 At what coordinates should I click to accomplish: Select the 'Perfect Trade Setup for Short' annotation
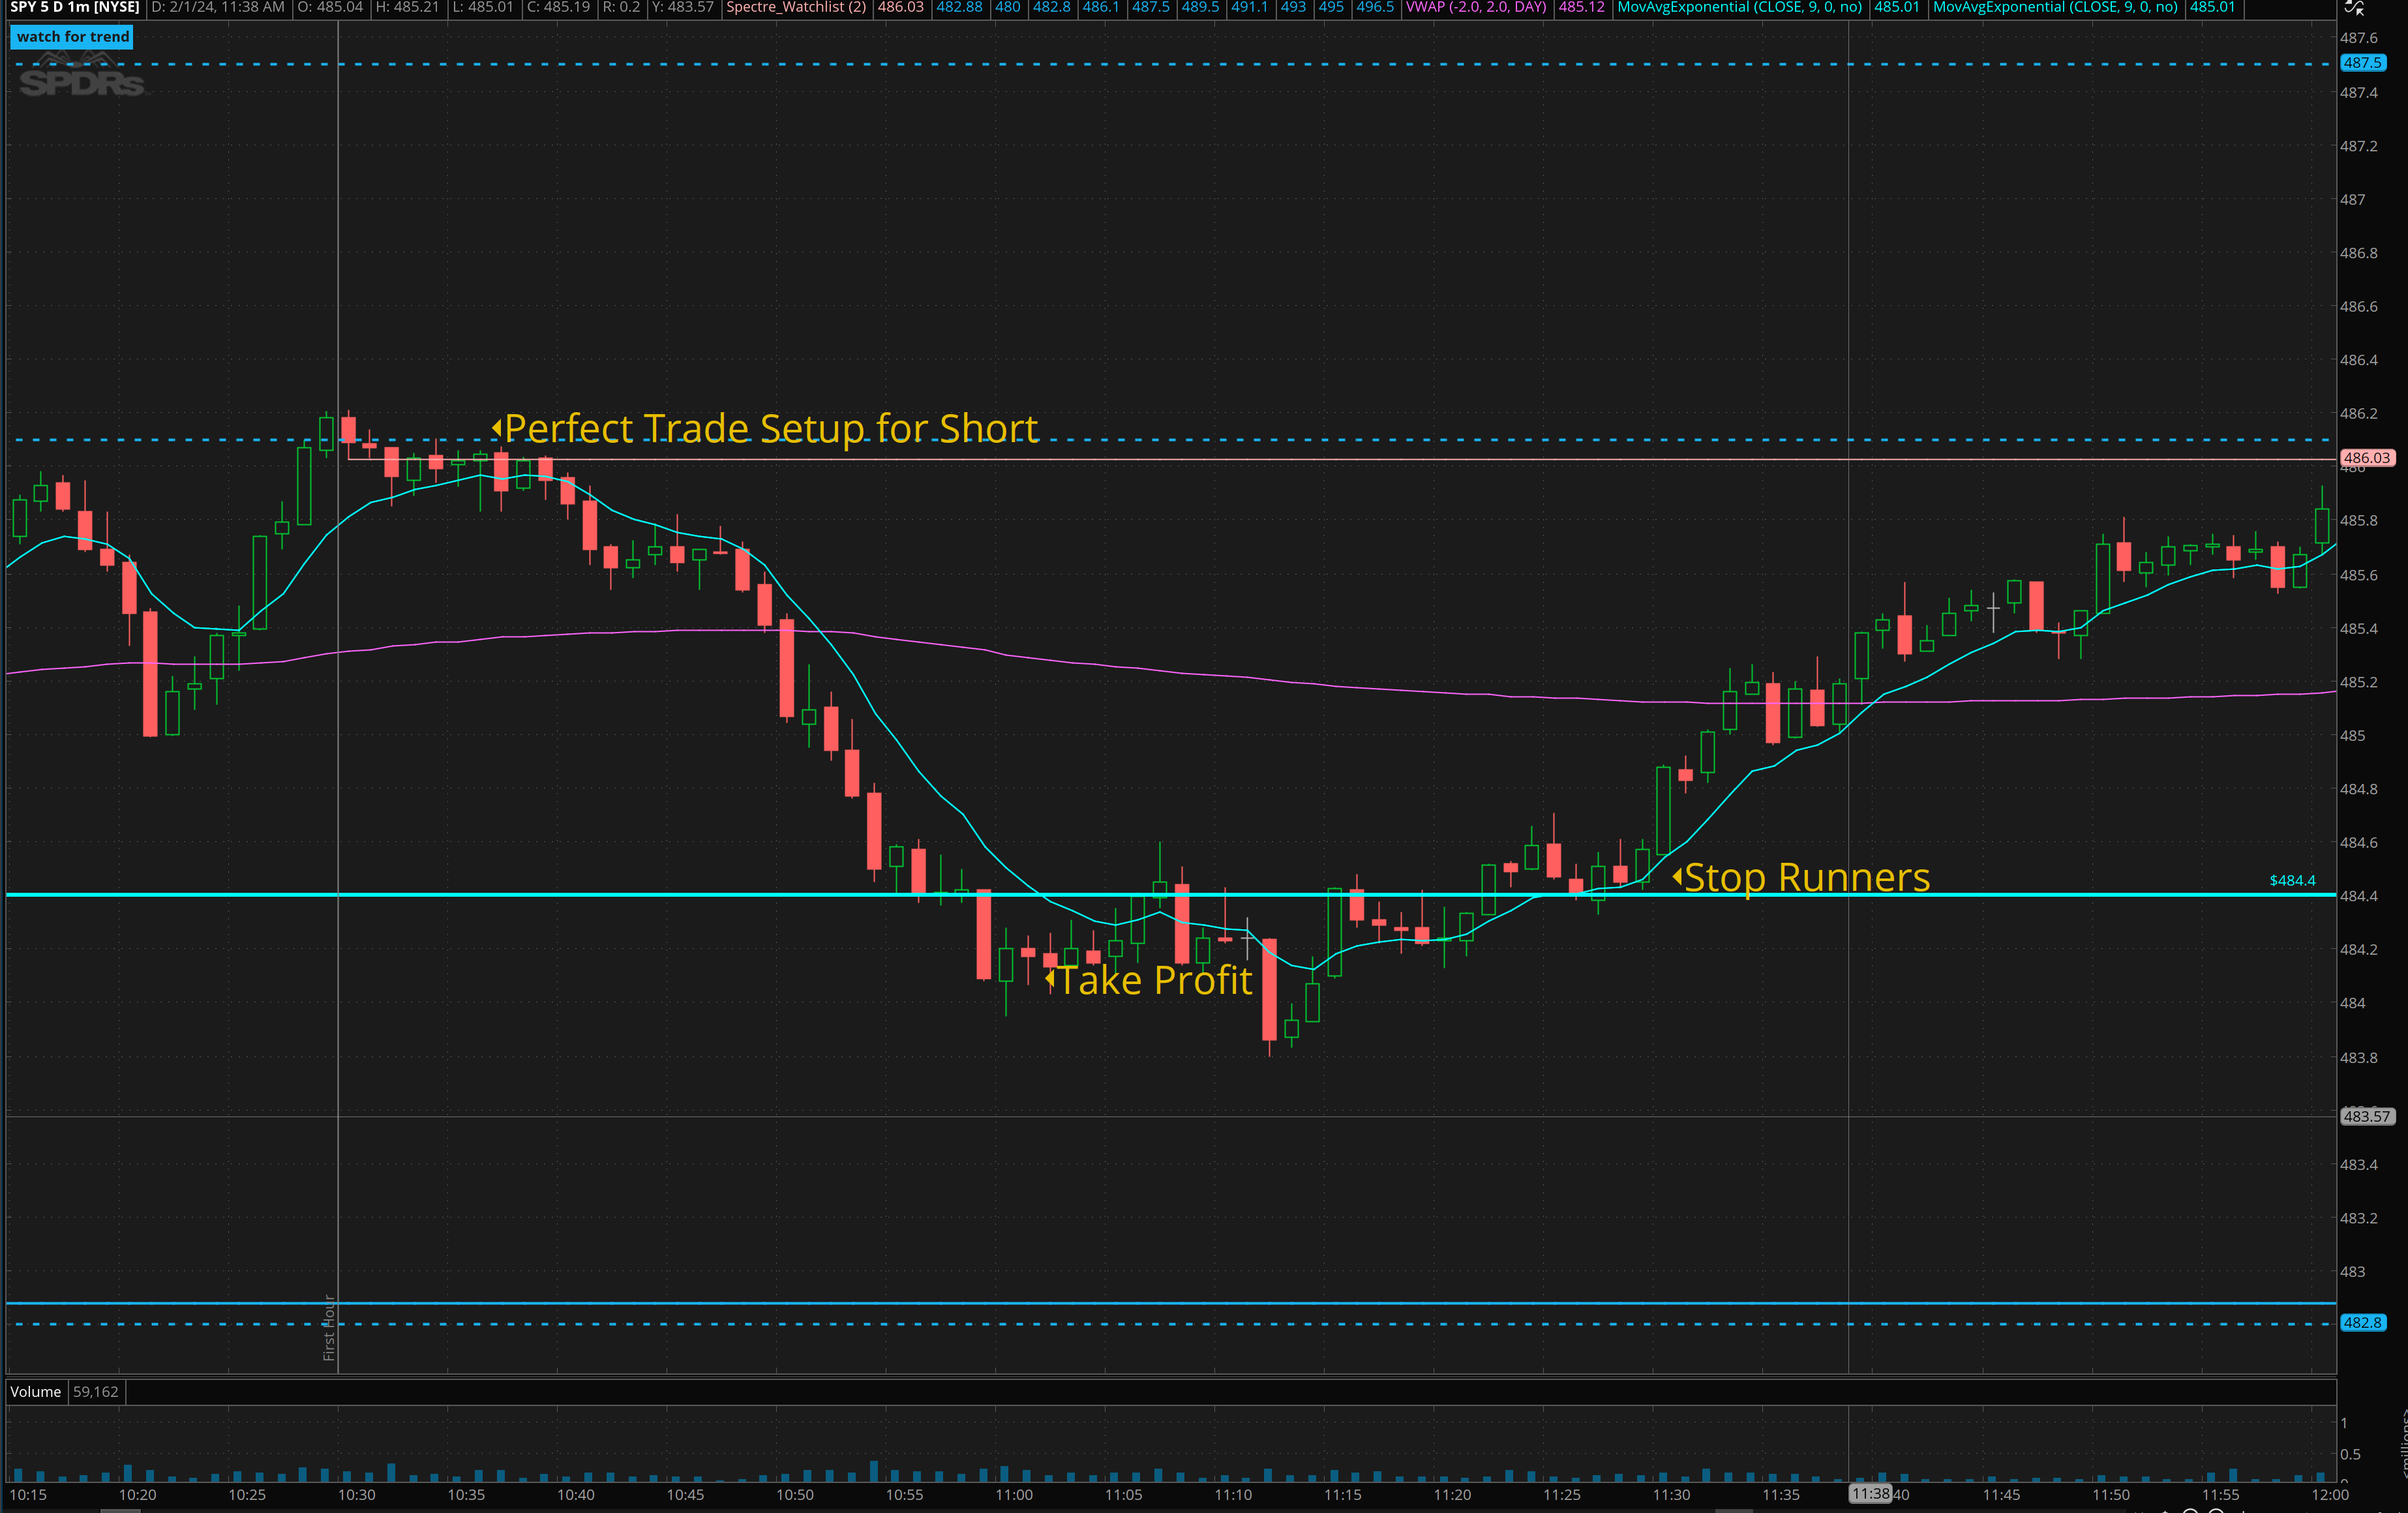pos(771,428)
